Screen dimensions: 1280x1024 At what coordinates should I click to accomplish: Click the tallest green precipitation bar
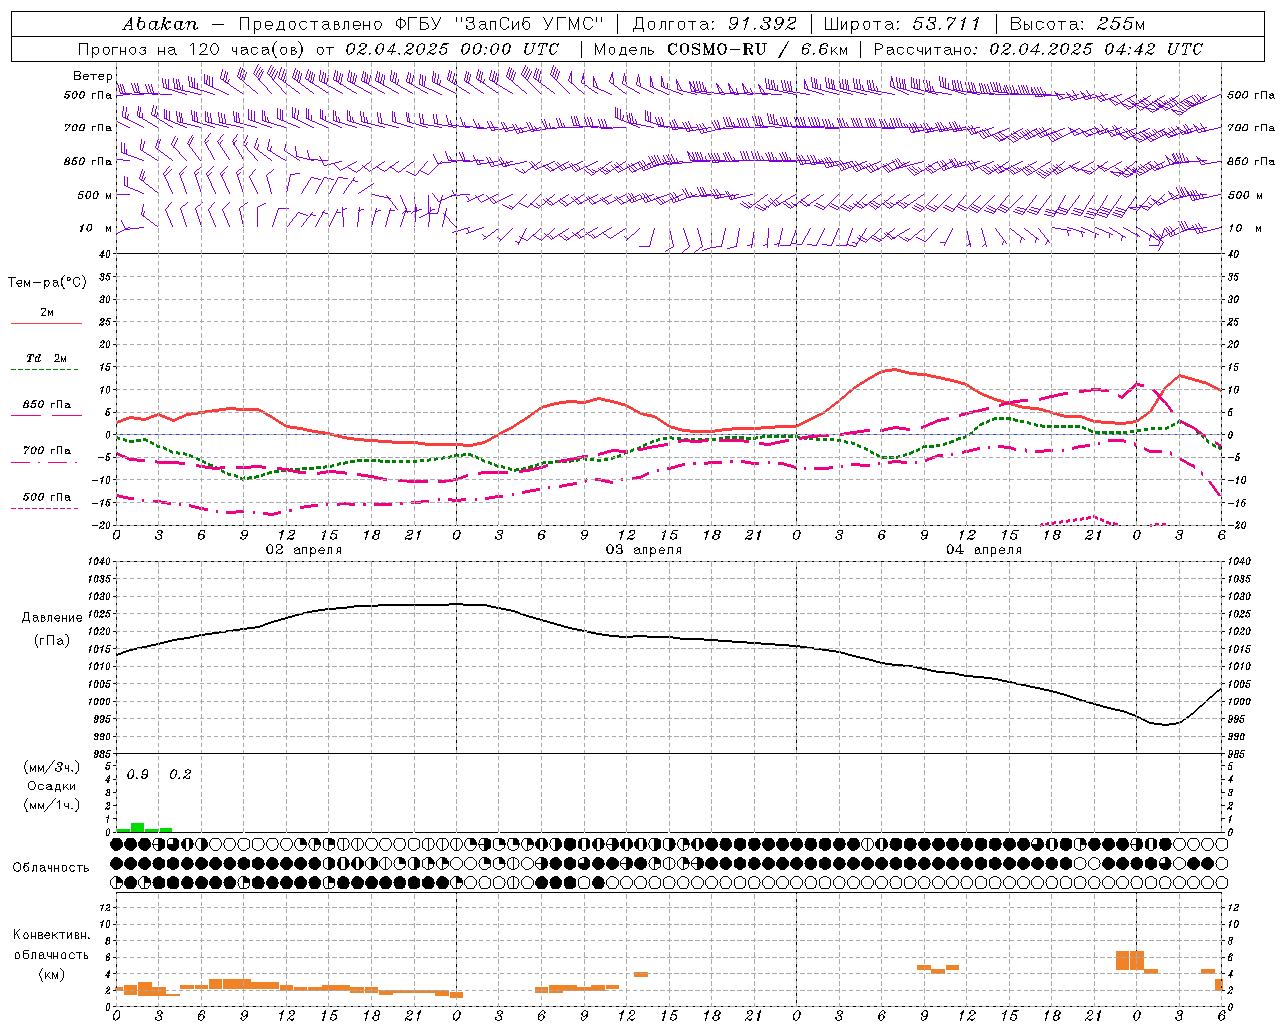(138, 827)
